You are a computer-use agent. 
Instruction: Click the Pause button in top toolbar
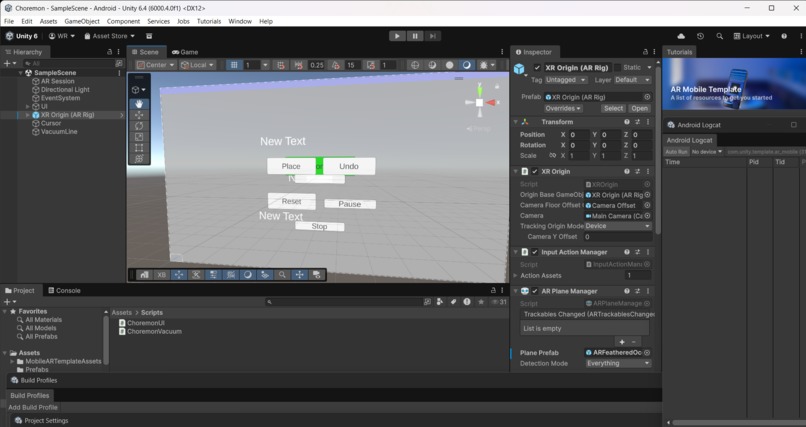point(415,36)
